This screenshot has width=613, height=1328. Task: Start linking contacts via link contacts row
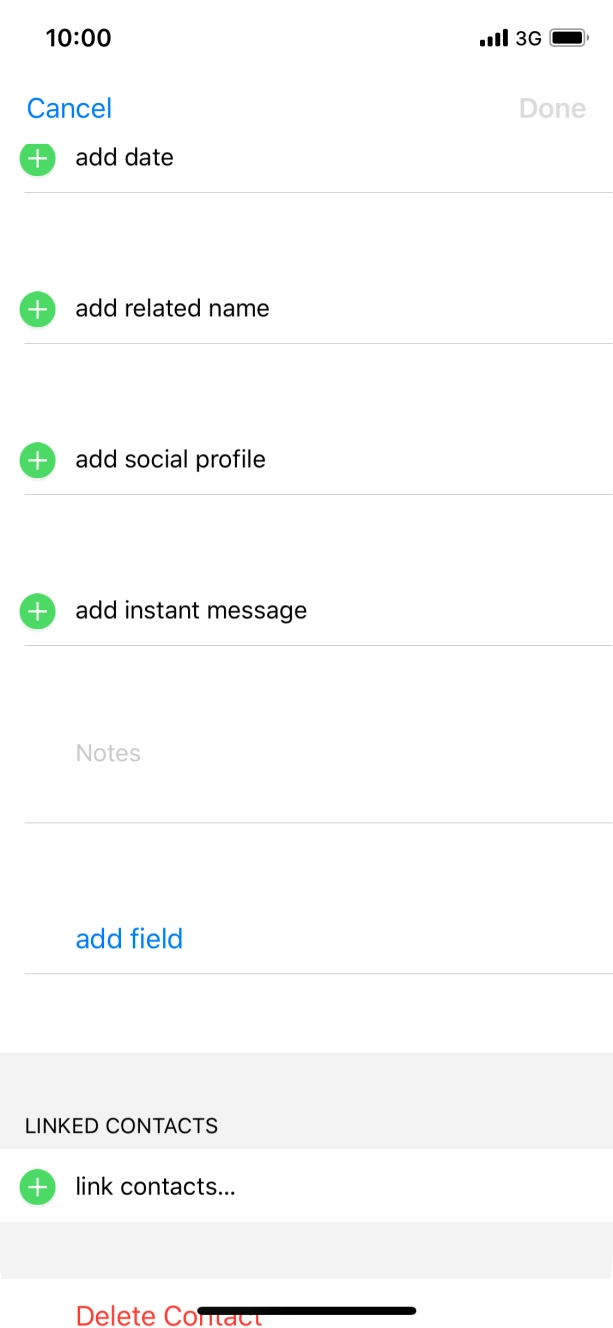(155, 1187)
